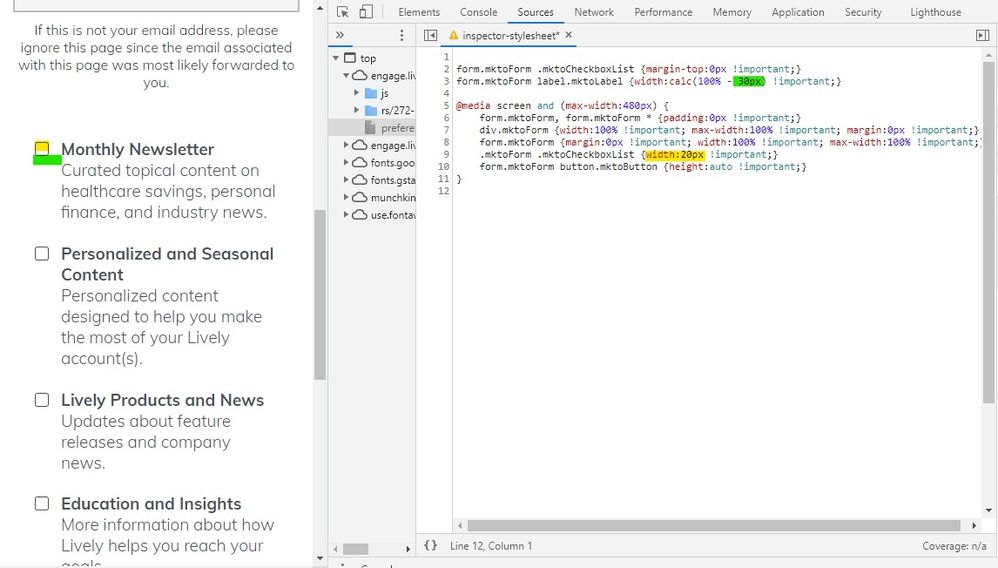Toggle the device toolbar icon

[x=366, y=12]
